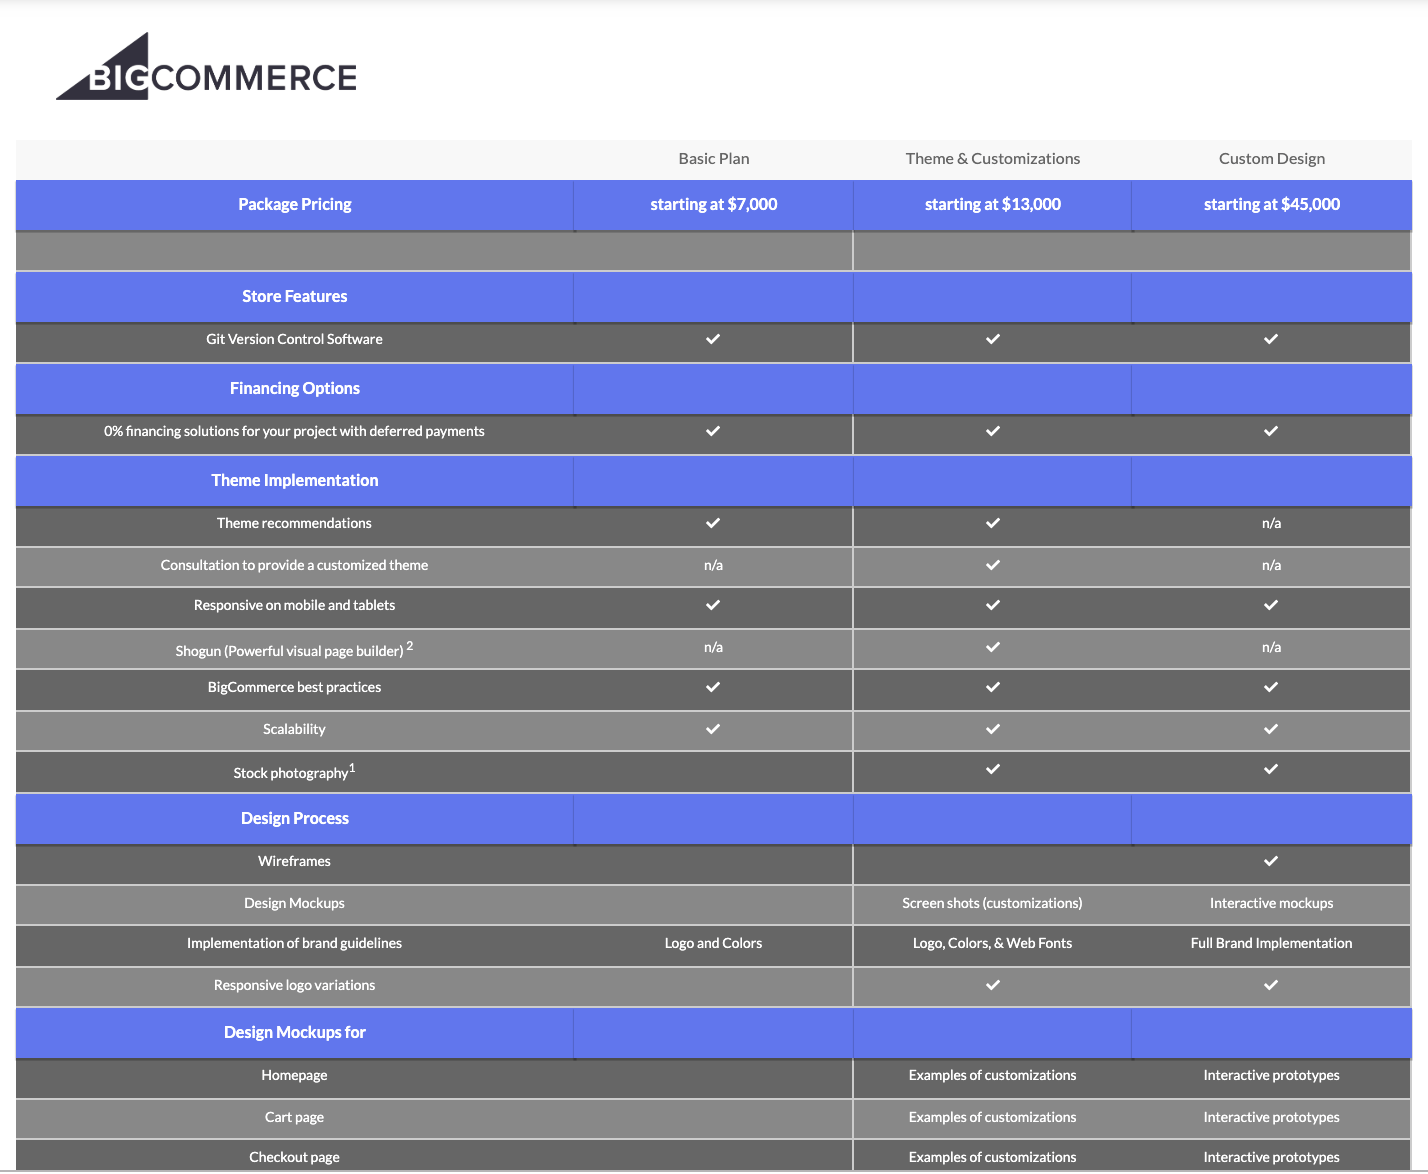Click 'starting at $13,000' price
Screen dimensions: 1428x1174
pos(993,204)
